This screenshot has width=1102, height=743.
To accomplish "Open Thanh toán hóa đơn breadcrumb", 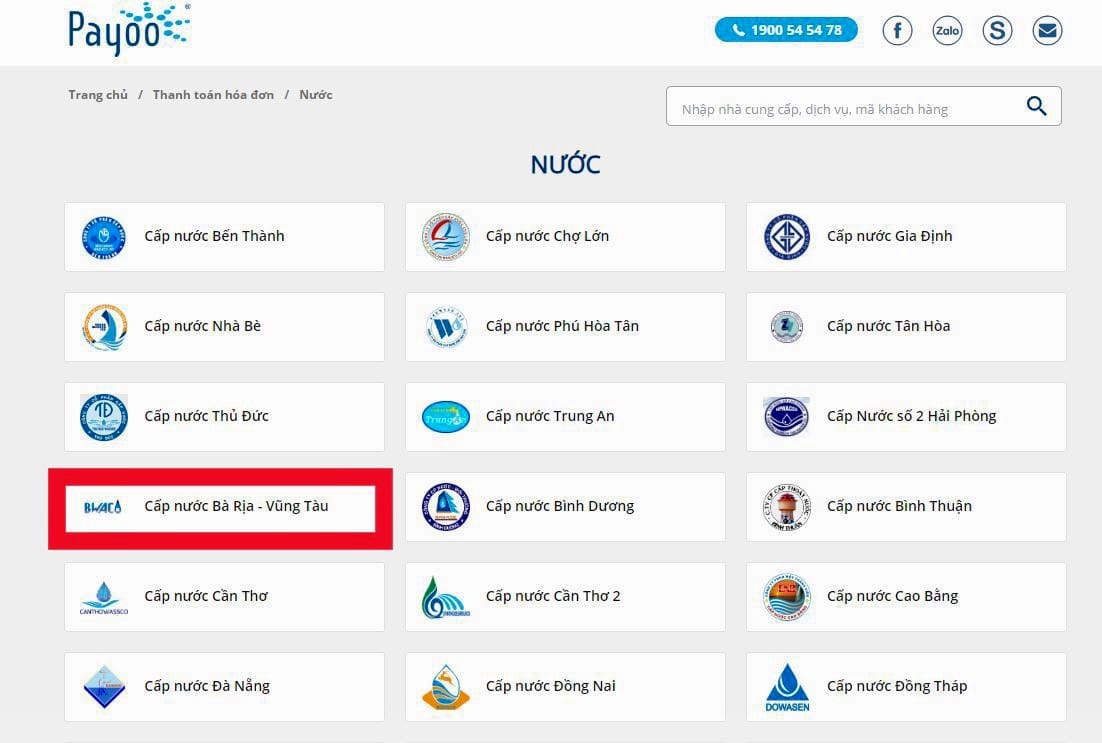I will [214, 94].
